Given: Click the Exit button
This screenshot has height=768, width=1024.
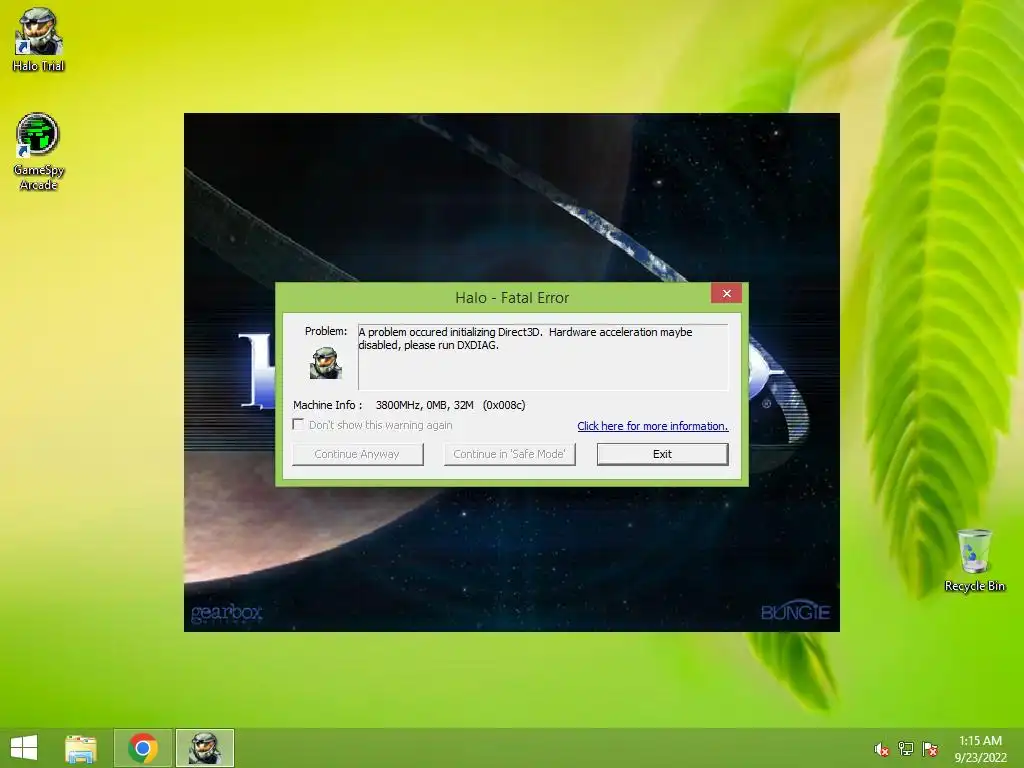Looking at the screenshot, I should pos(662,454).
